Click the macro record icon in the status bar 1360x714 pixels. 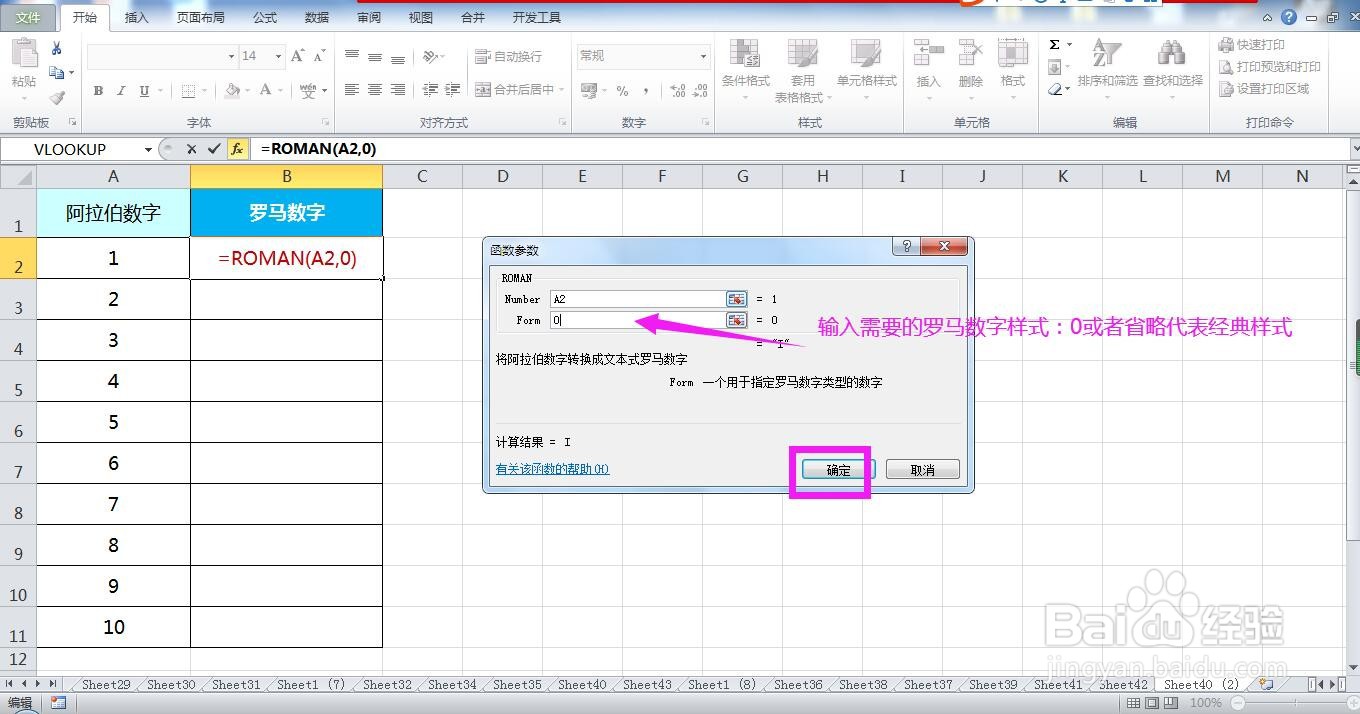pos(58,703)
